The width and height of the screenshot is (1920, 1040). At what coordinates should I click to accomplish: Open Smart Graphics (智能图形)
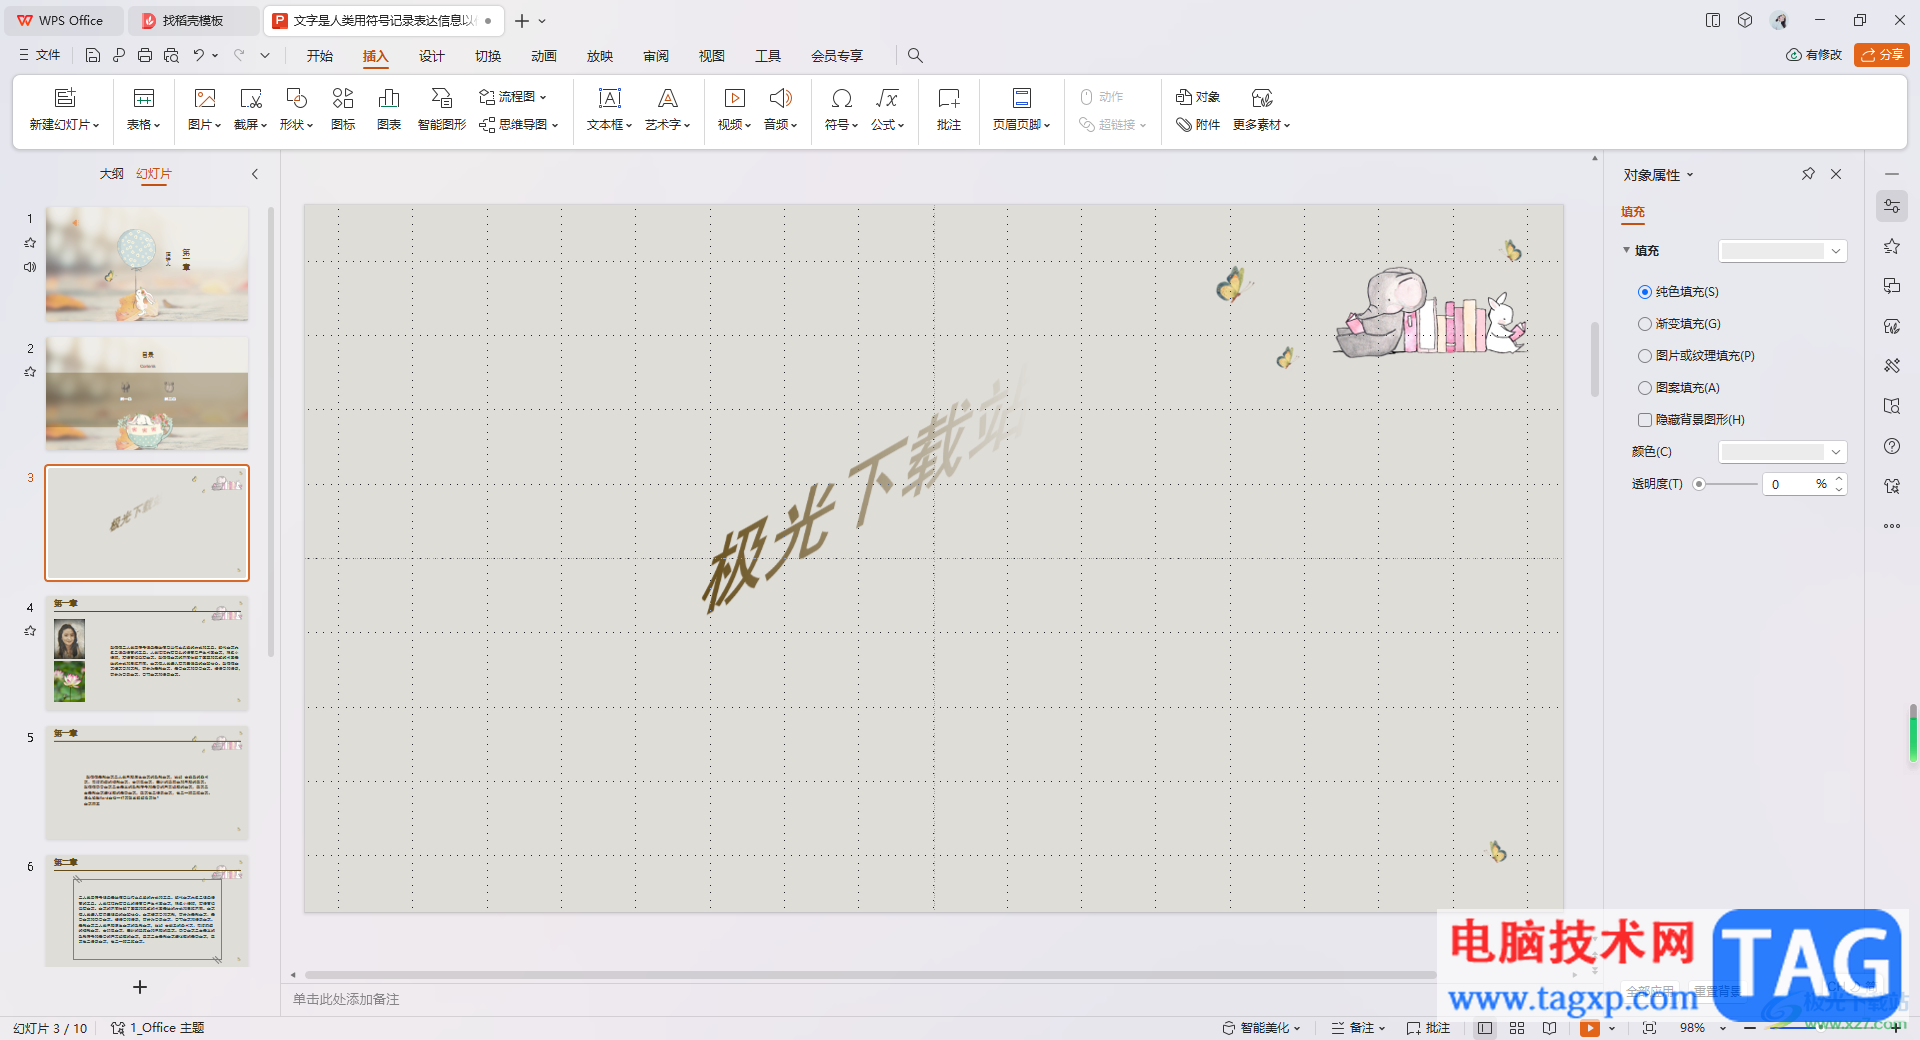442,98
